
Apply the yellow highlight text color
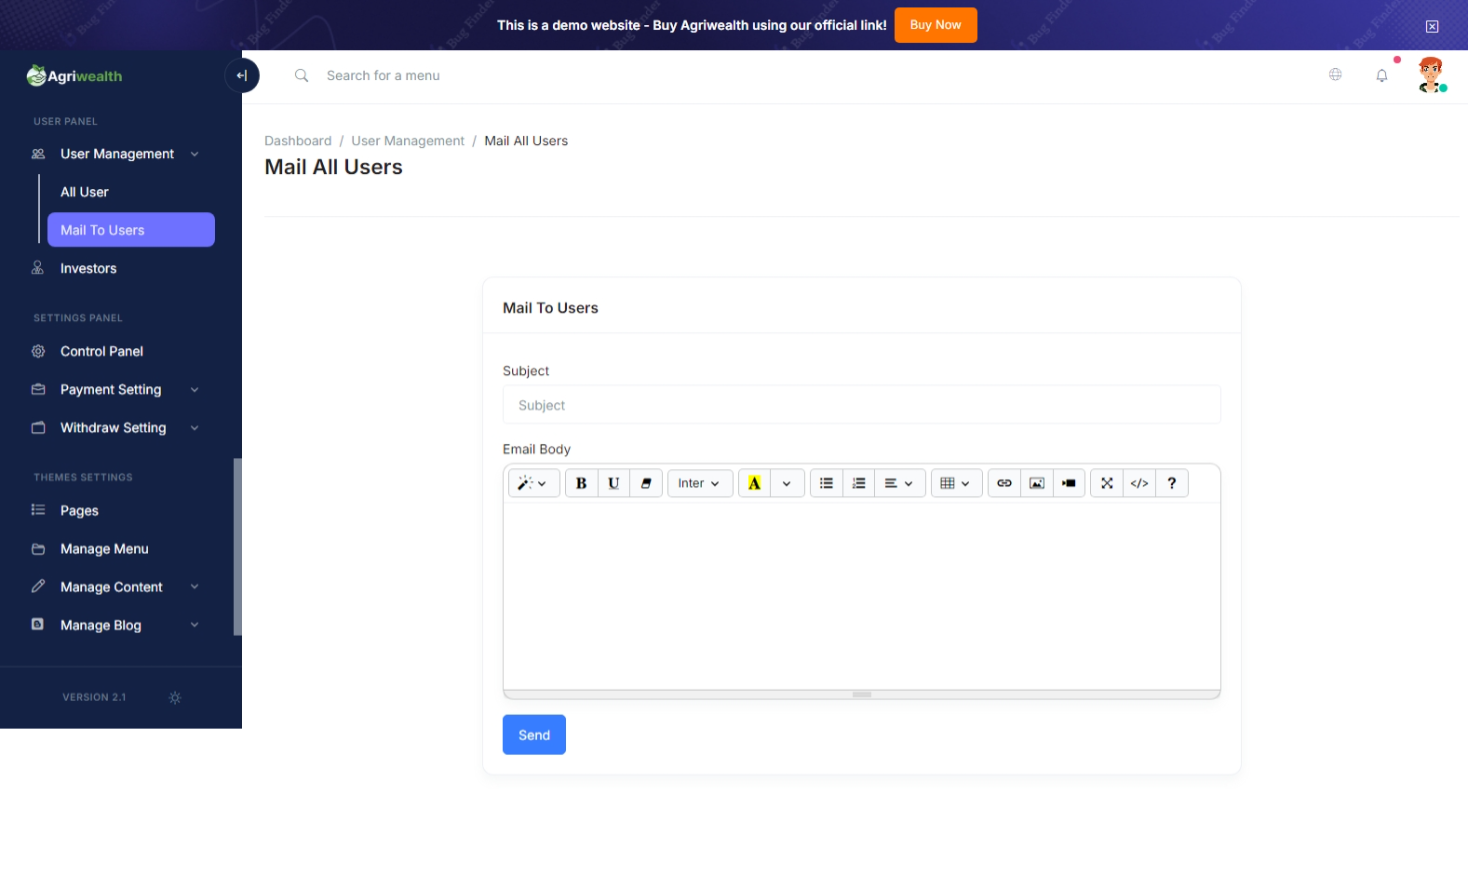754,483
